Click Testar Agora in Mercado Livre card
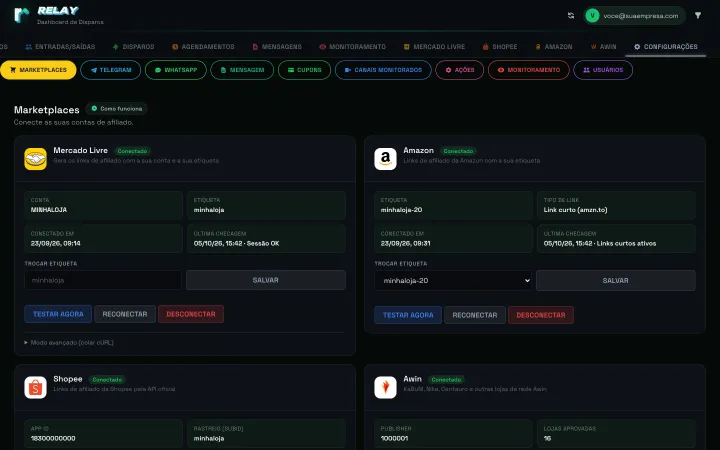Screen dimensions: 720x450 point(58,314)
